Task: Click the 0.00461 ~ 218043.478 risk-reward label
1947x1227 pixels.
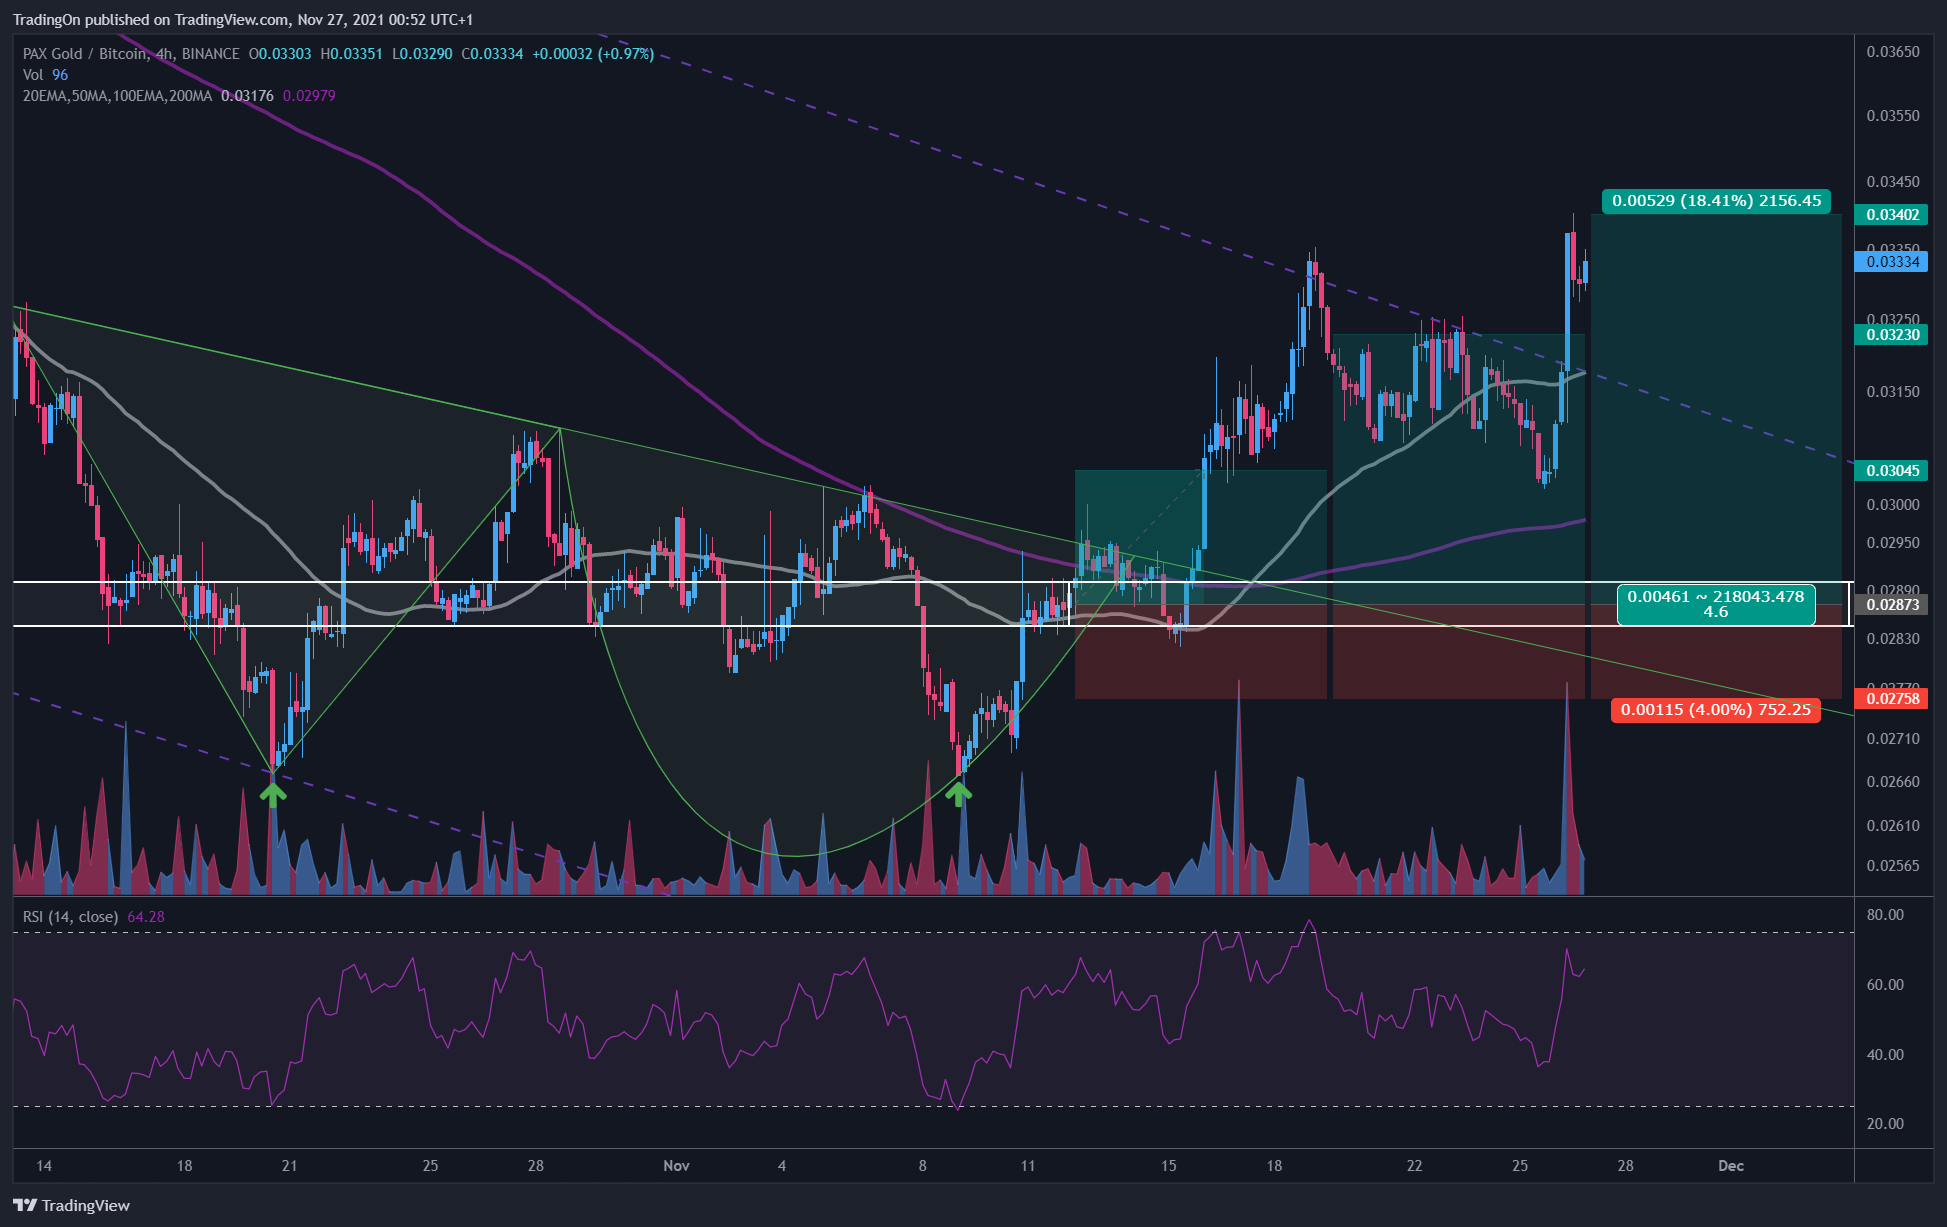Action: pos(1715,604)
